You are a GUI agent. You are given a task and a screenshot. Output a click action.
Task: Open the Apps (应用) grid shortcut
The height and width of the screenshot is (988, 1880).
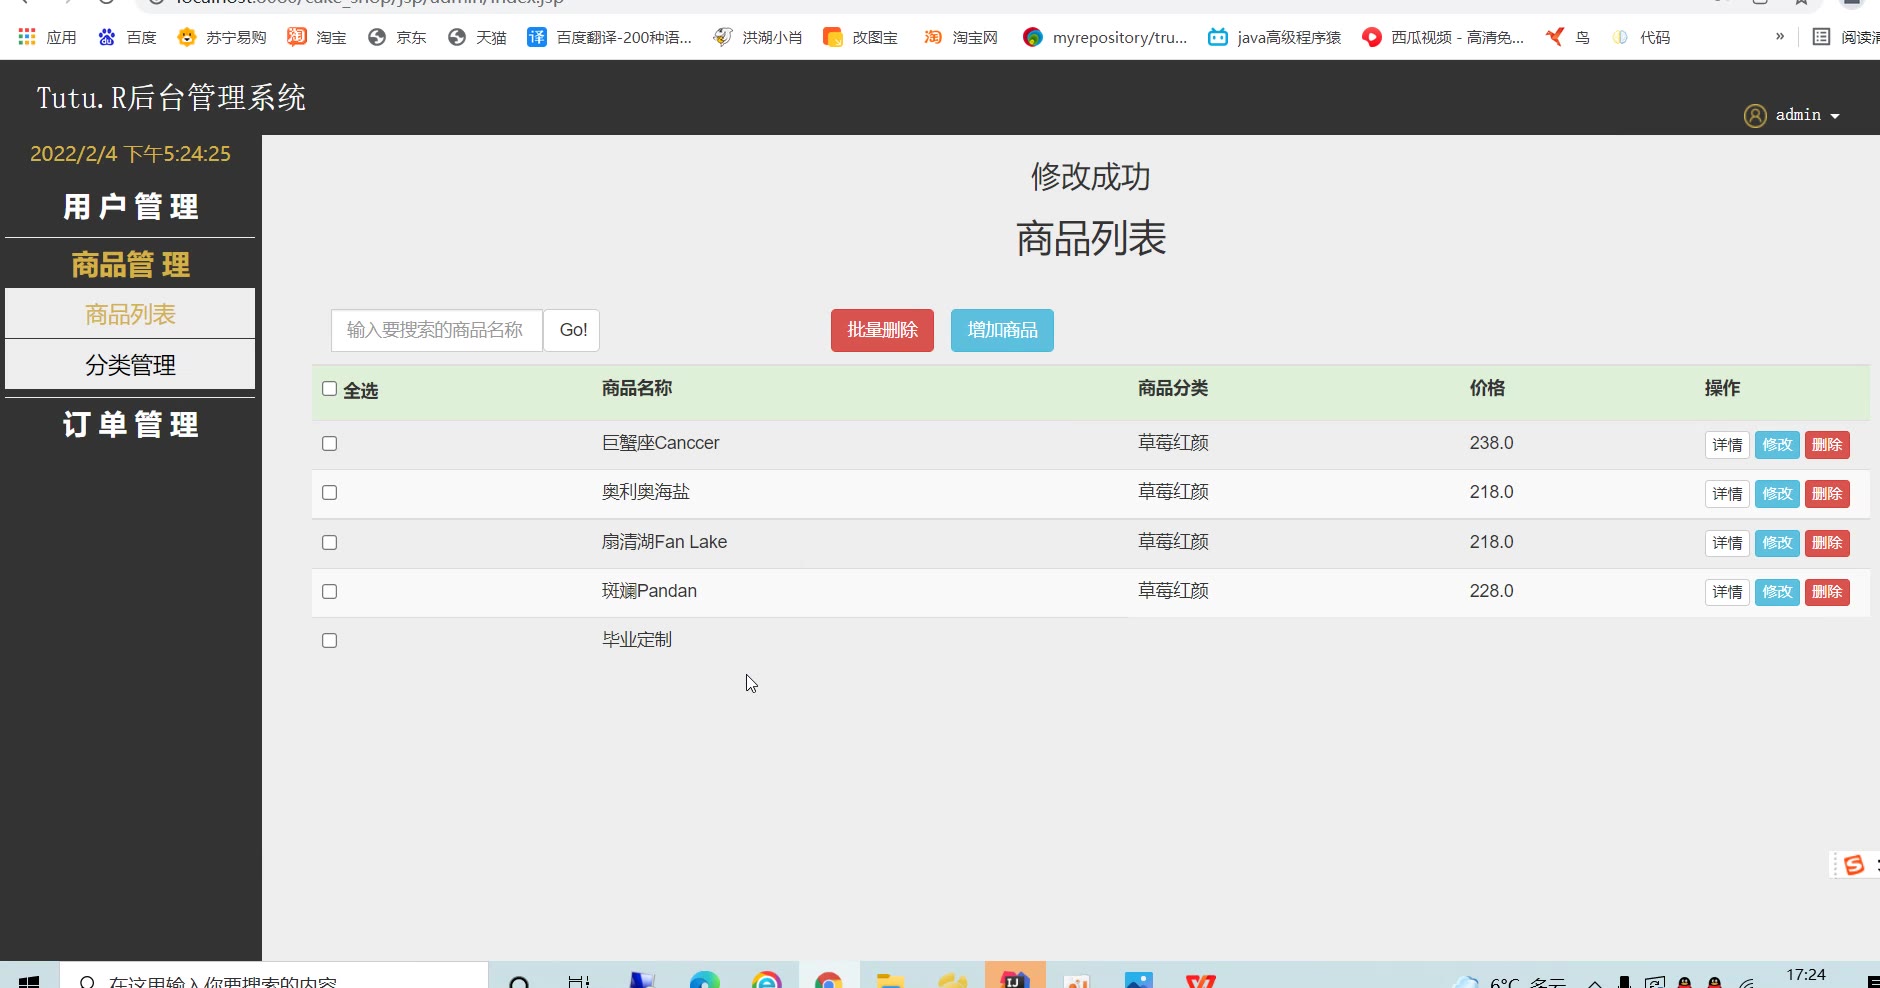[47, 38]
